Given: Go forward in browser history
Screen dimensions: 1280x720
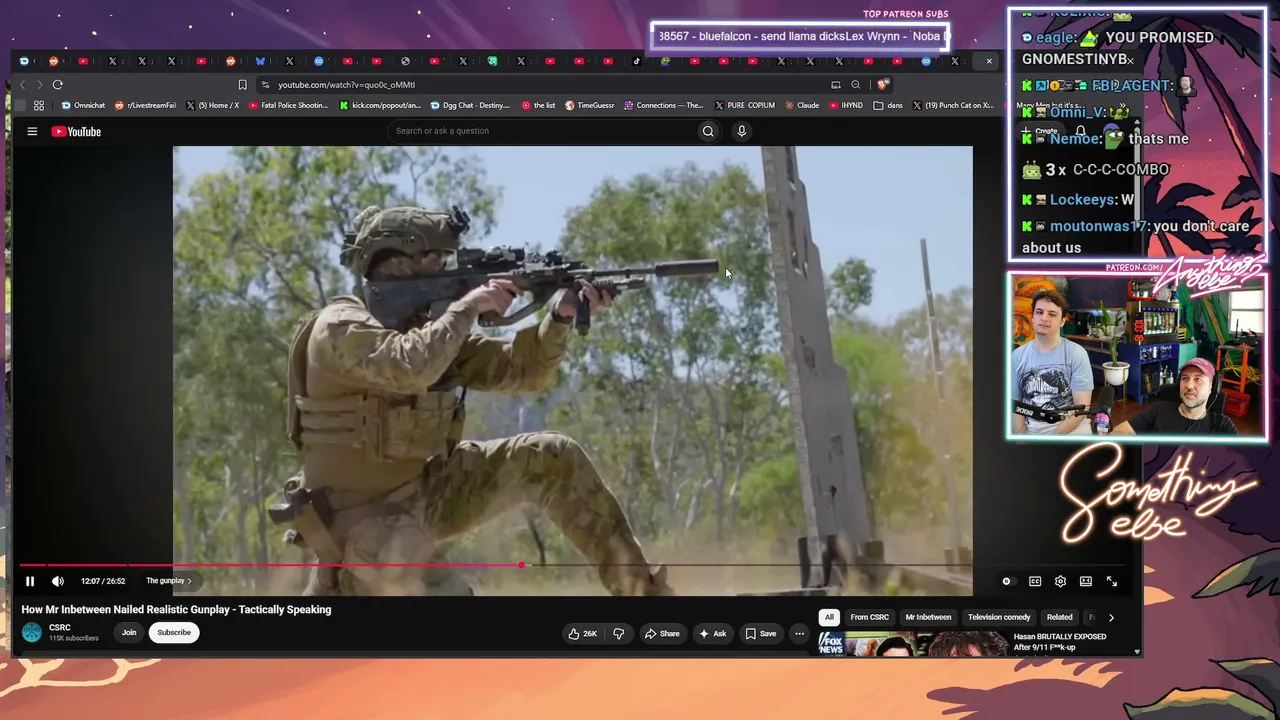Looking at the screenshot, I should click(x=40, y=85).
